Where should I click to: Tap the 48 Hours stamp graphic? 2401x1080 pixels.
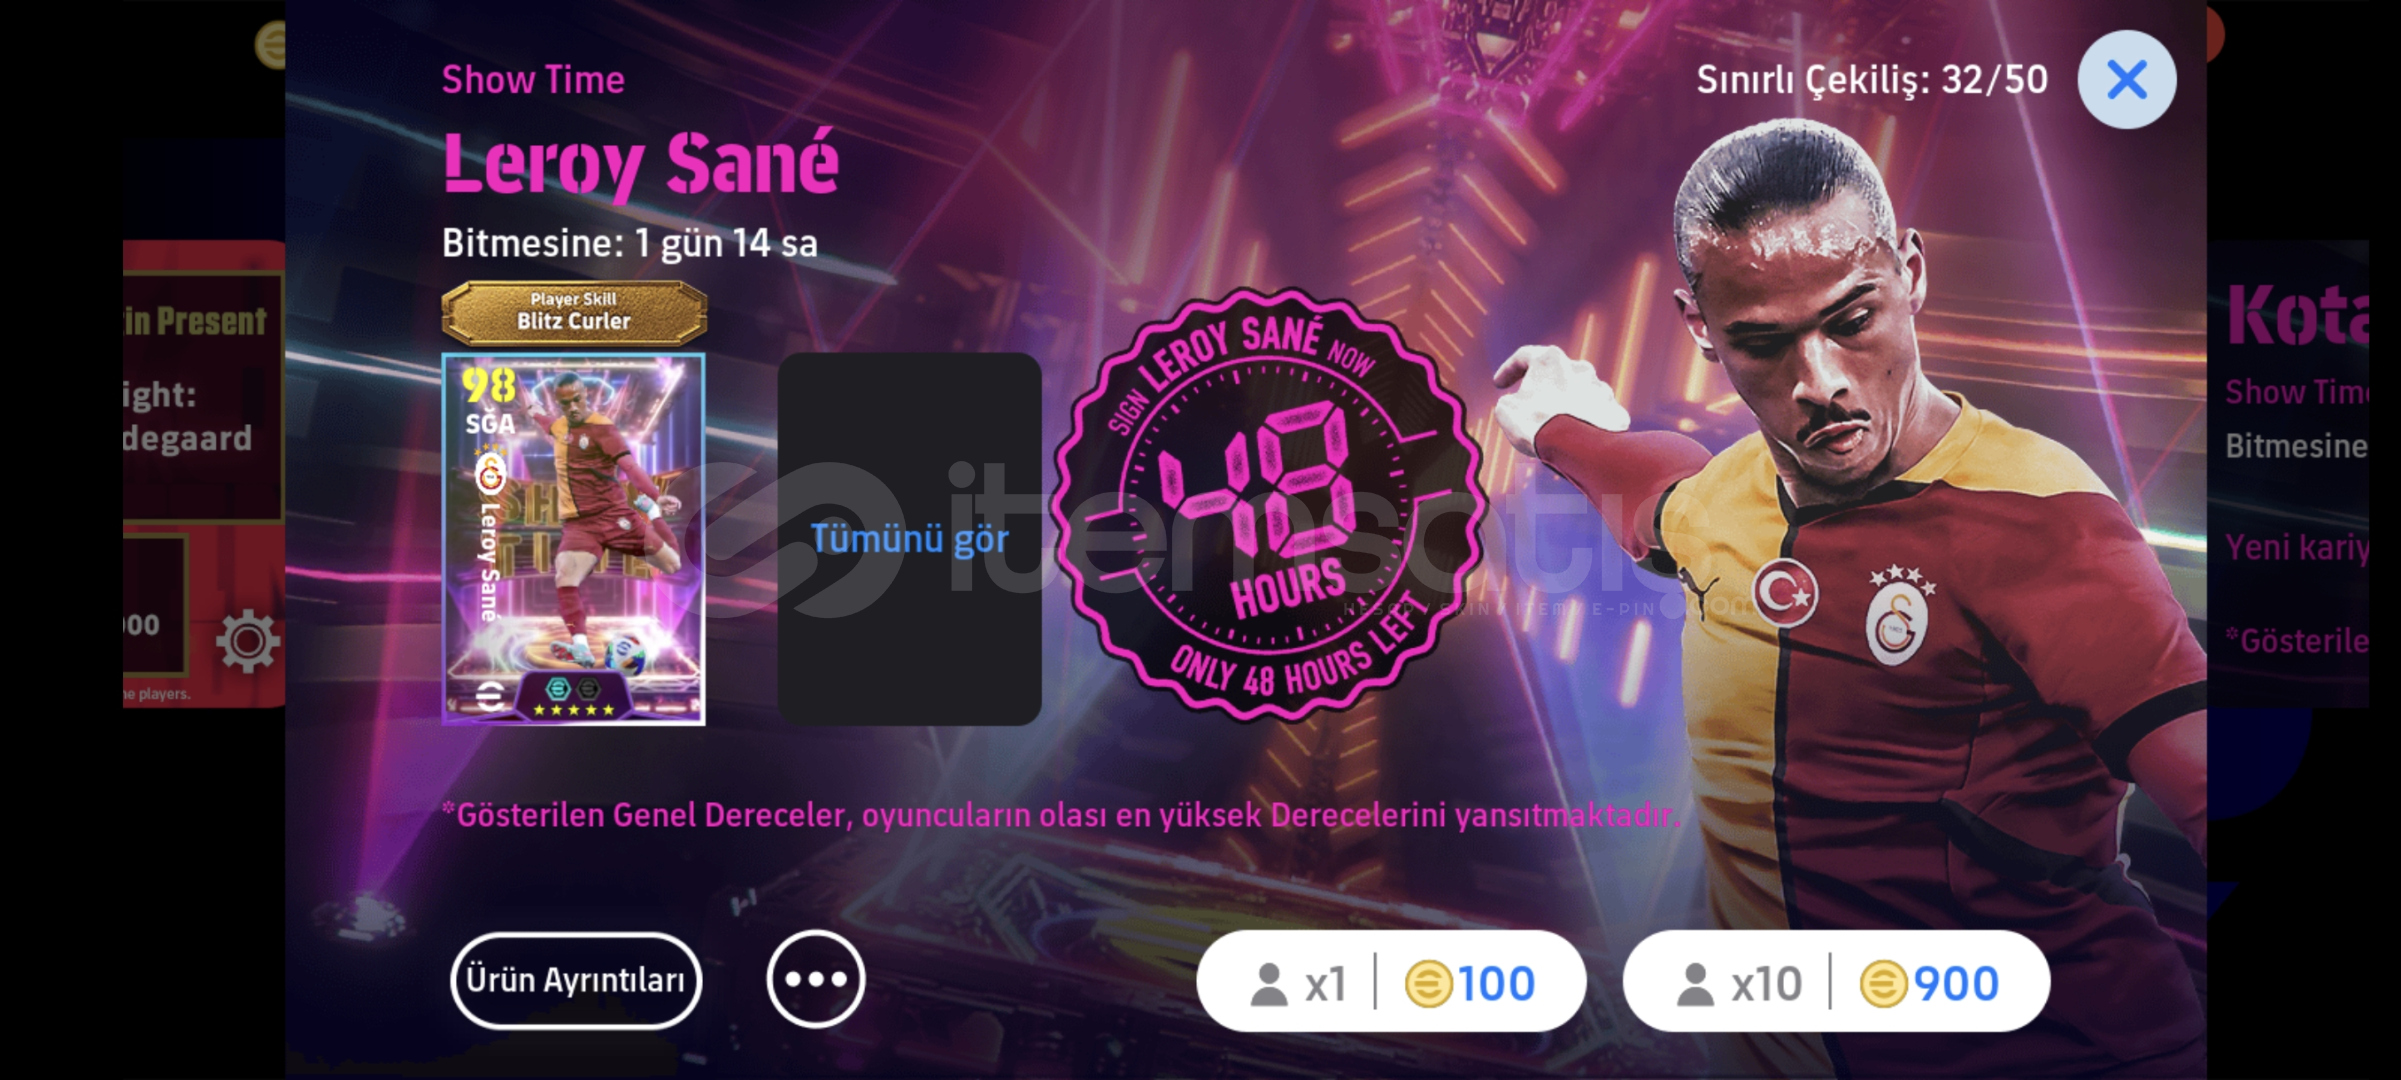point(1267,503)
